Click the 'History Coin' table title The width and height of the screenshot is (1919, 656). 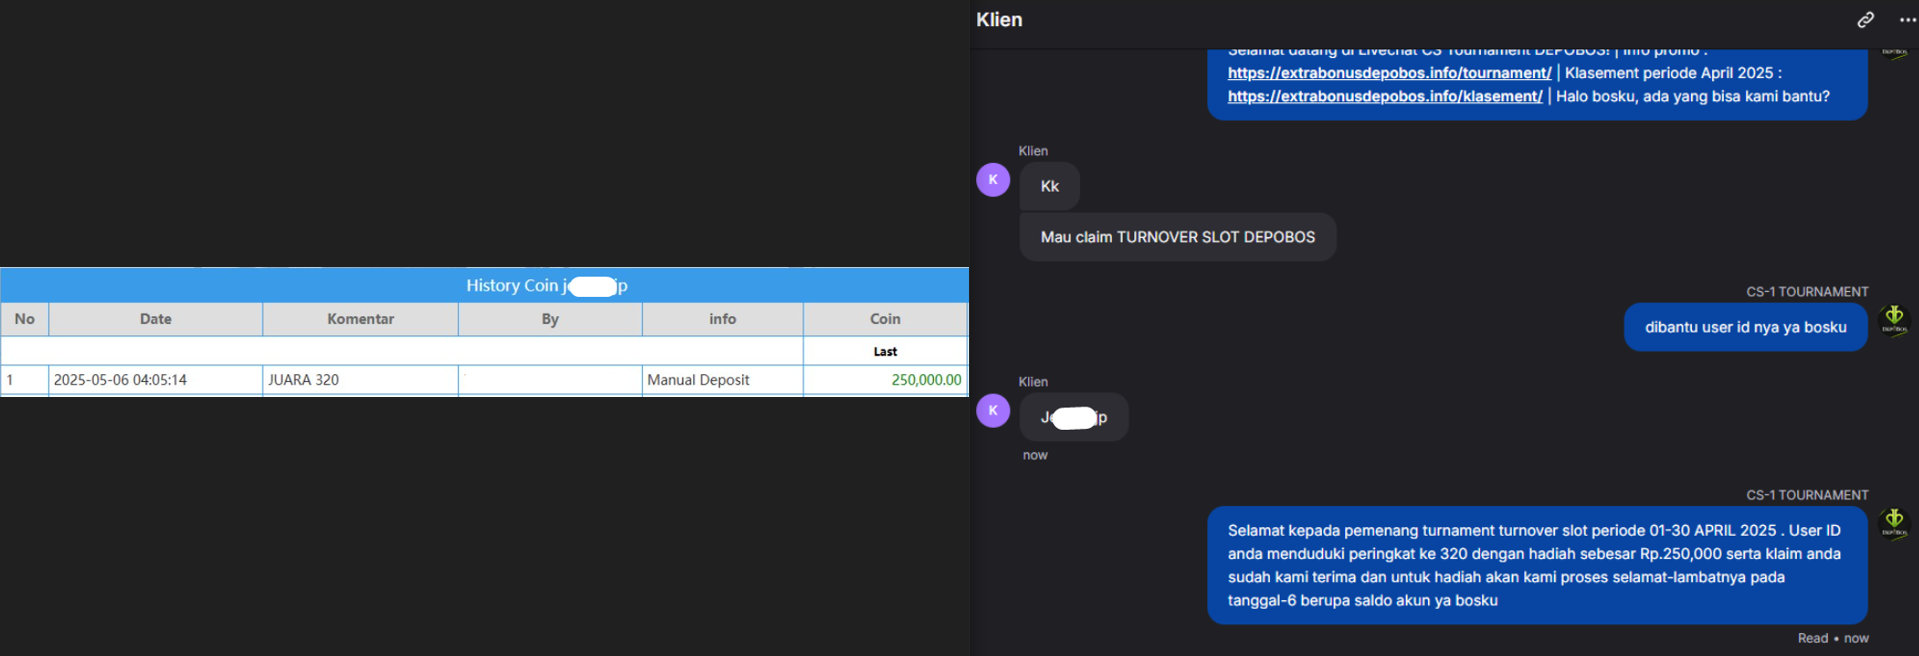click(547, 285)
